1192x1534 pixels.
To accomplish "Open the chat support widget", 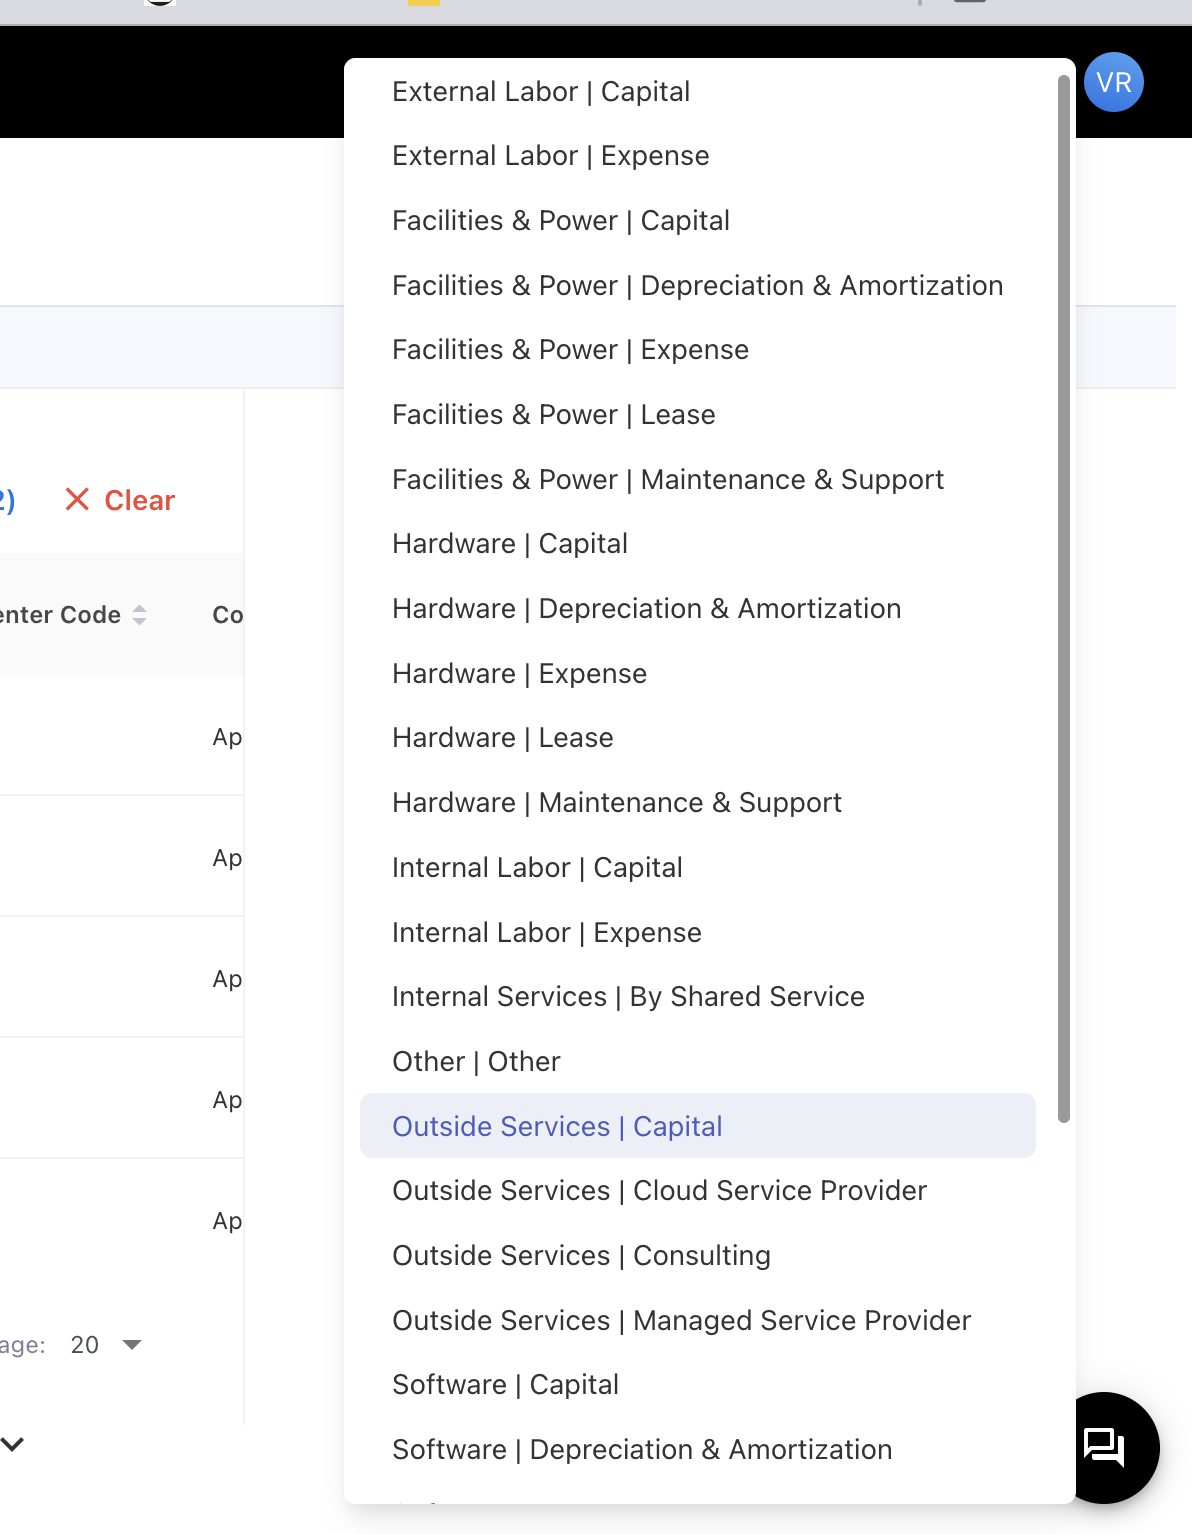I will 1104,1446.
